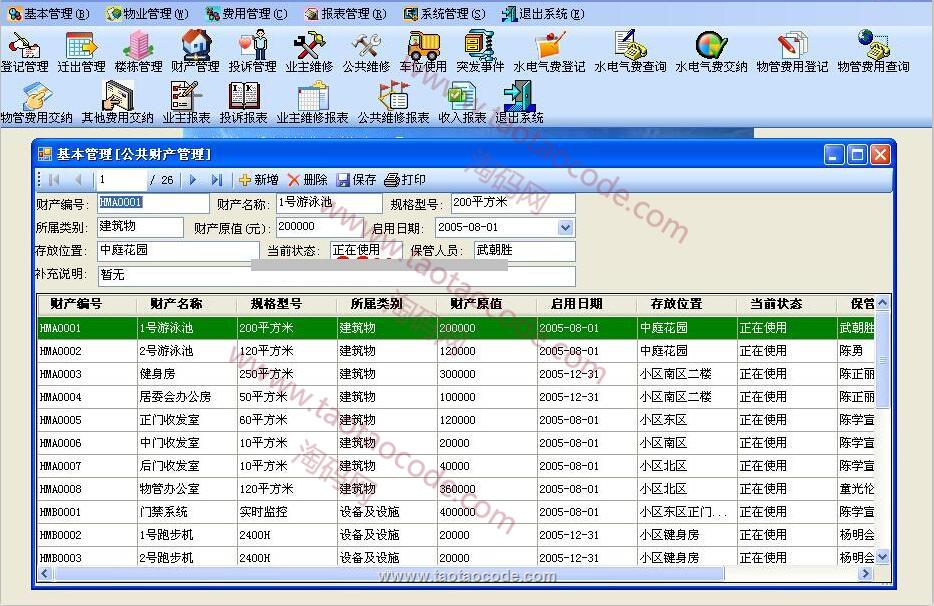The width and height of the screenshot is (934, 606).
Task: Open the 基本管理 menu
Action: 48,14
